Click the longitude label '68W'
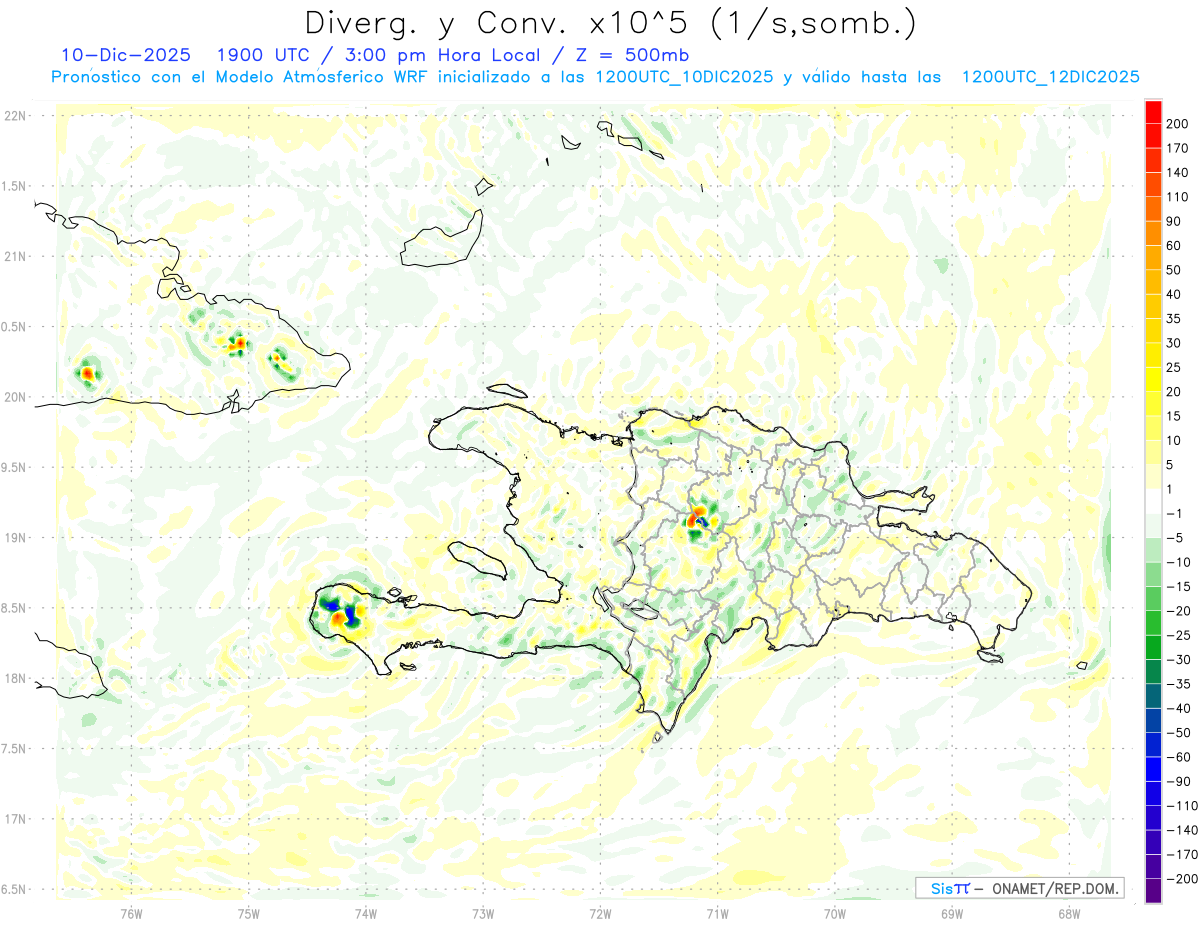Image resolution: width=1200 pixels, height=927 pixels. click(x=1069, y=912)
